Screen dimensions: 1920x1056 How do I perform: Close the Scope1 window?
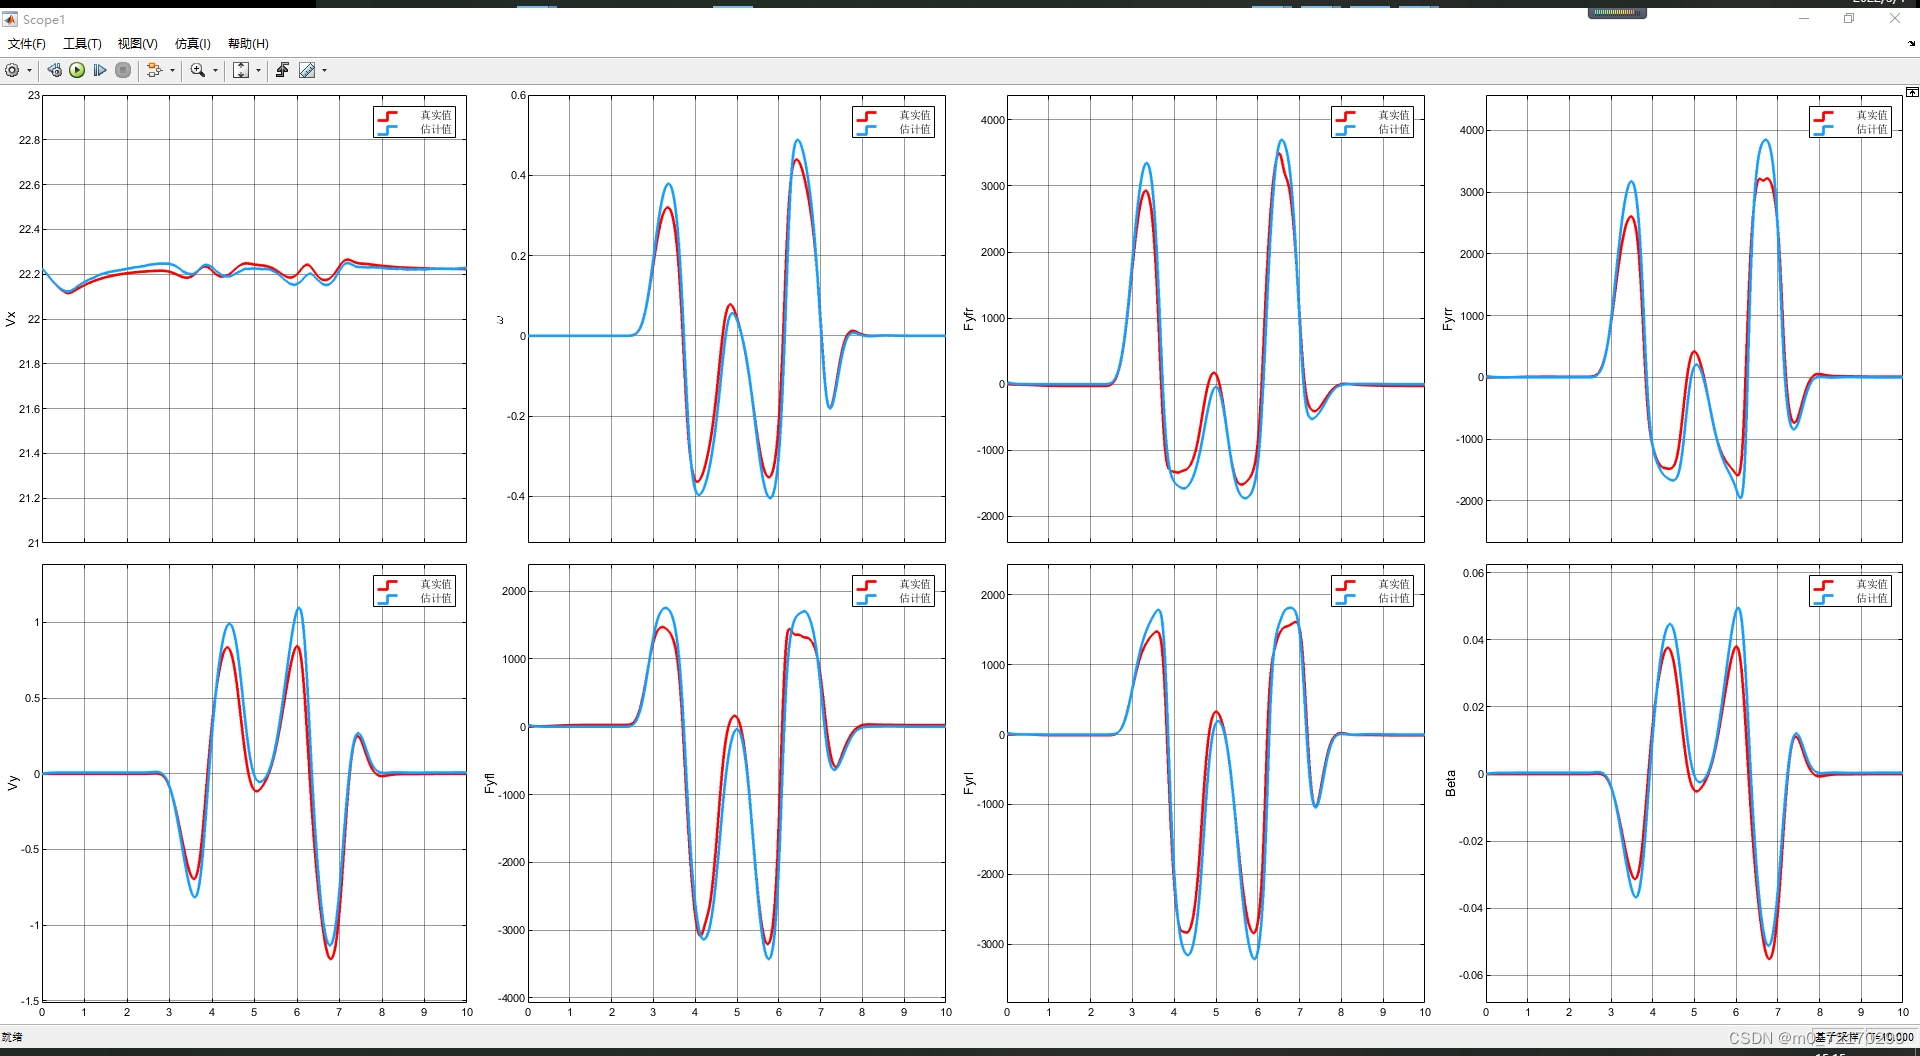click(1895, 19)
